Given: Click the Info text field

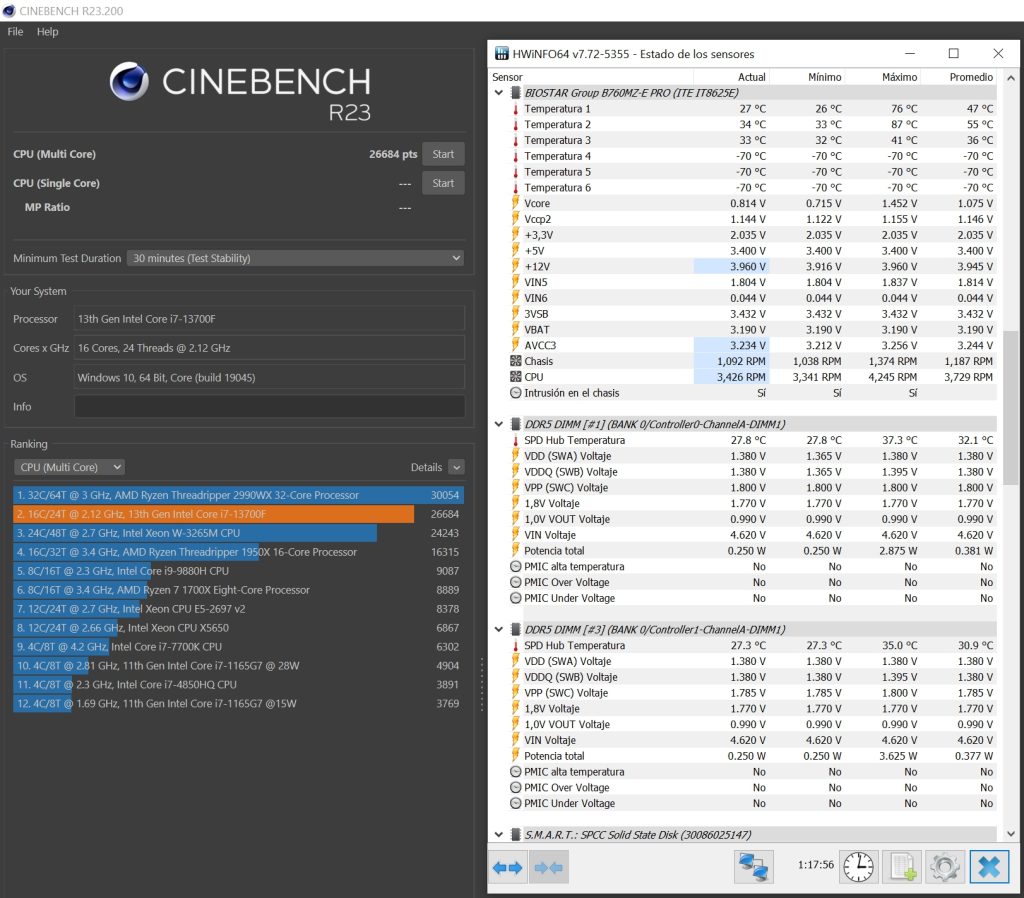Looking at the screenshot, I should (x=269, y=406).
